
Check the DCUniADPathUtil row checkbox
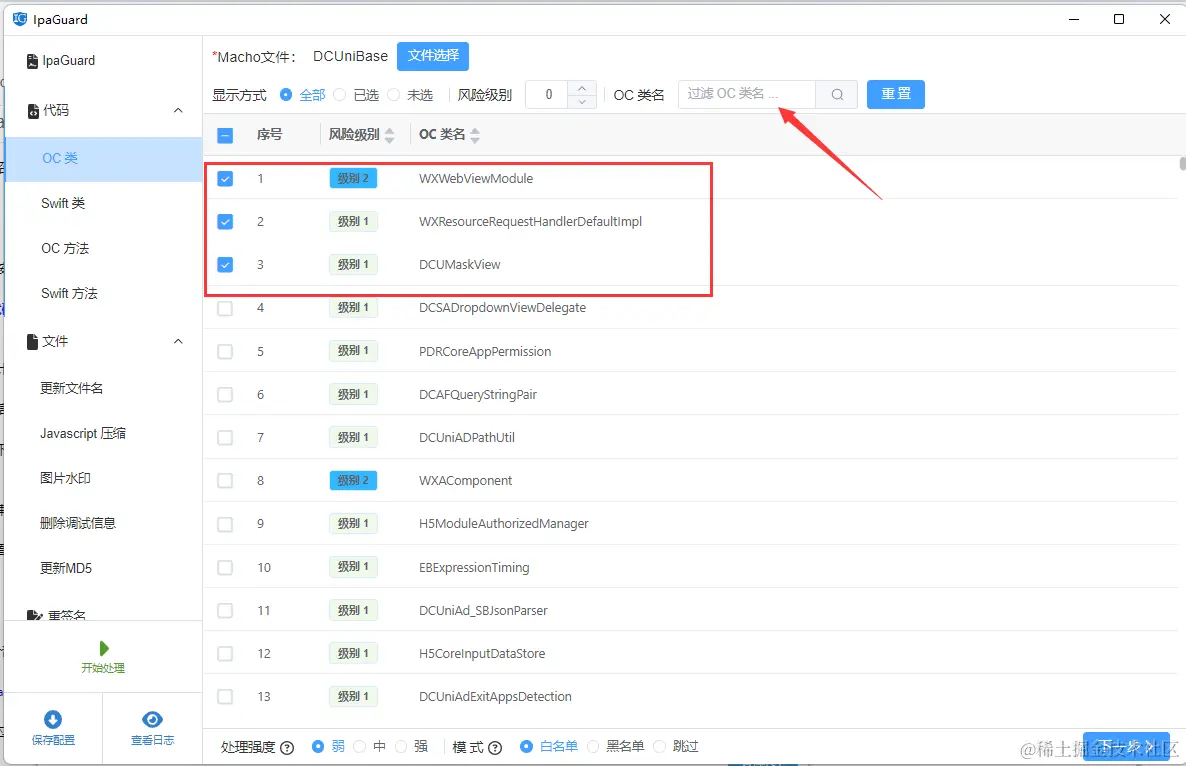pyautogui.click(x=225, y=438)
